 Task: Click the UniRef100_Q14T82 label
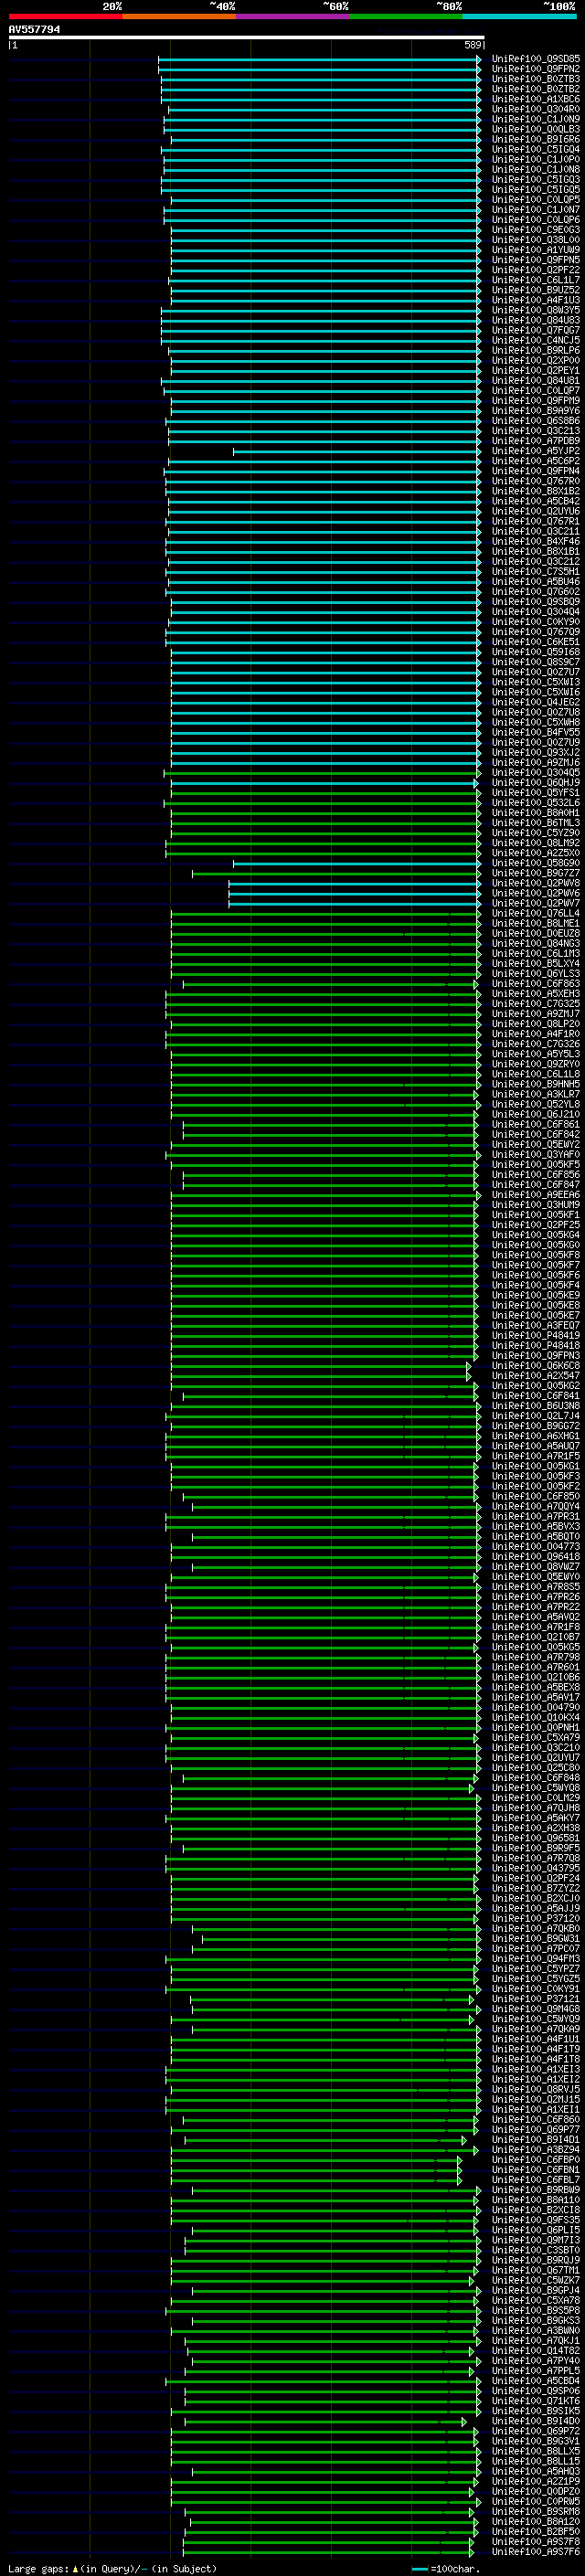point(536,2351)
